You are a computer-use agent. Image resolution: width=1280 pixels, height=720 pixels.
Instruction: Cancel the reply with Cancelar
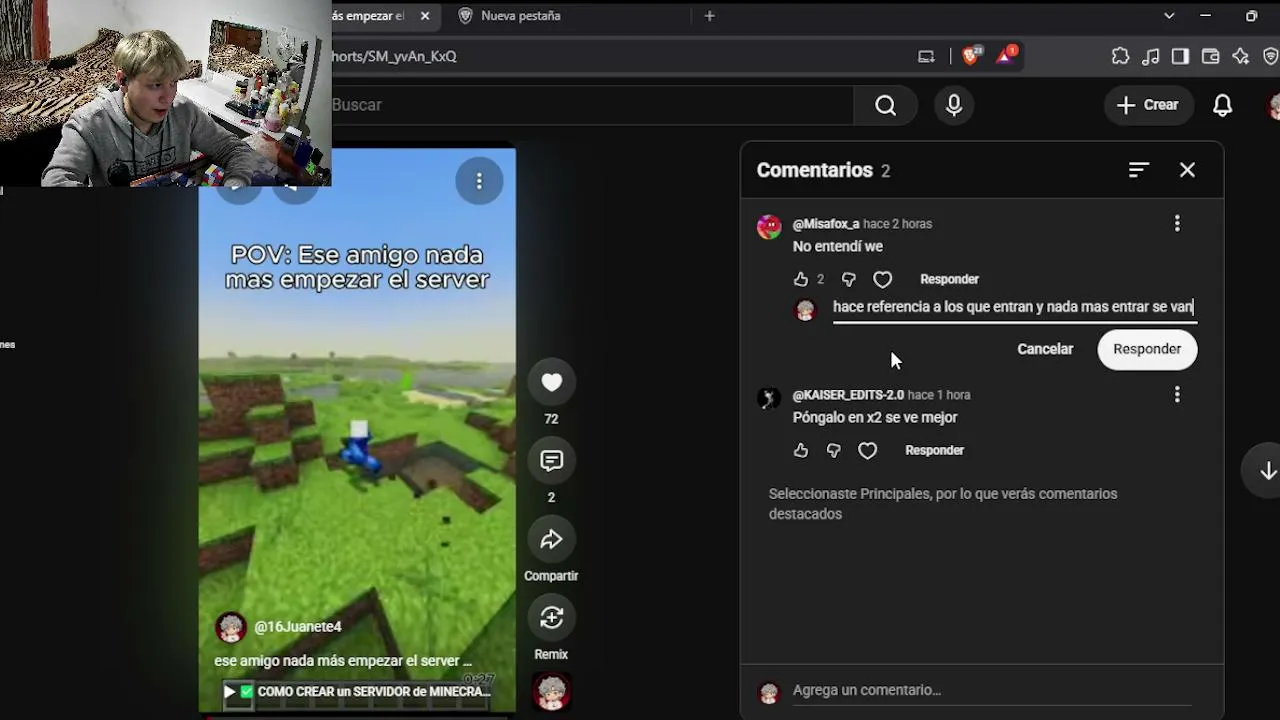(1045, 349)
